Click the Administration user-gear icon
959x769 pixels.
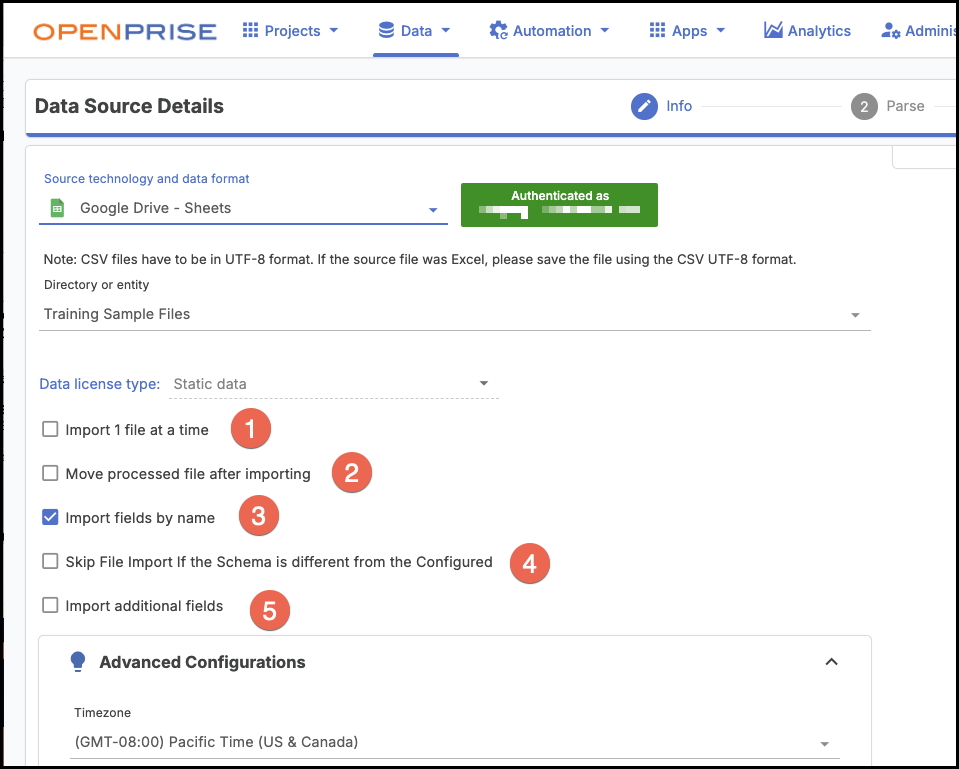coord(890,31)
